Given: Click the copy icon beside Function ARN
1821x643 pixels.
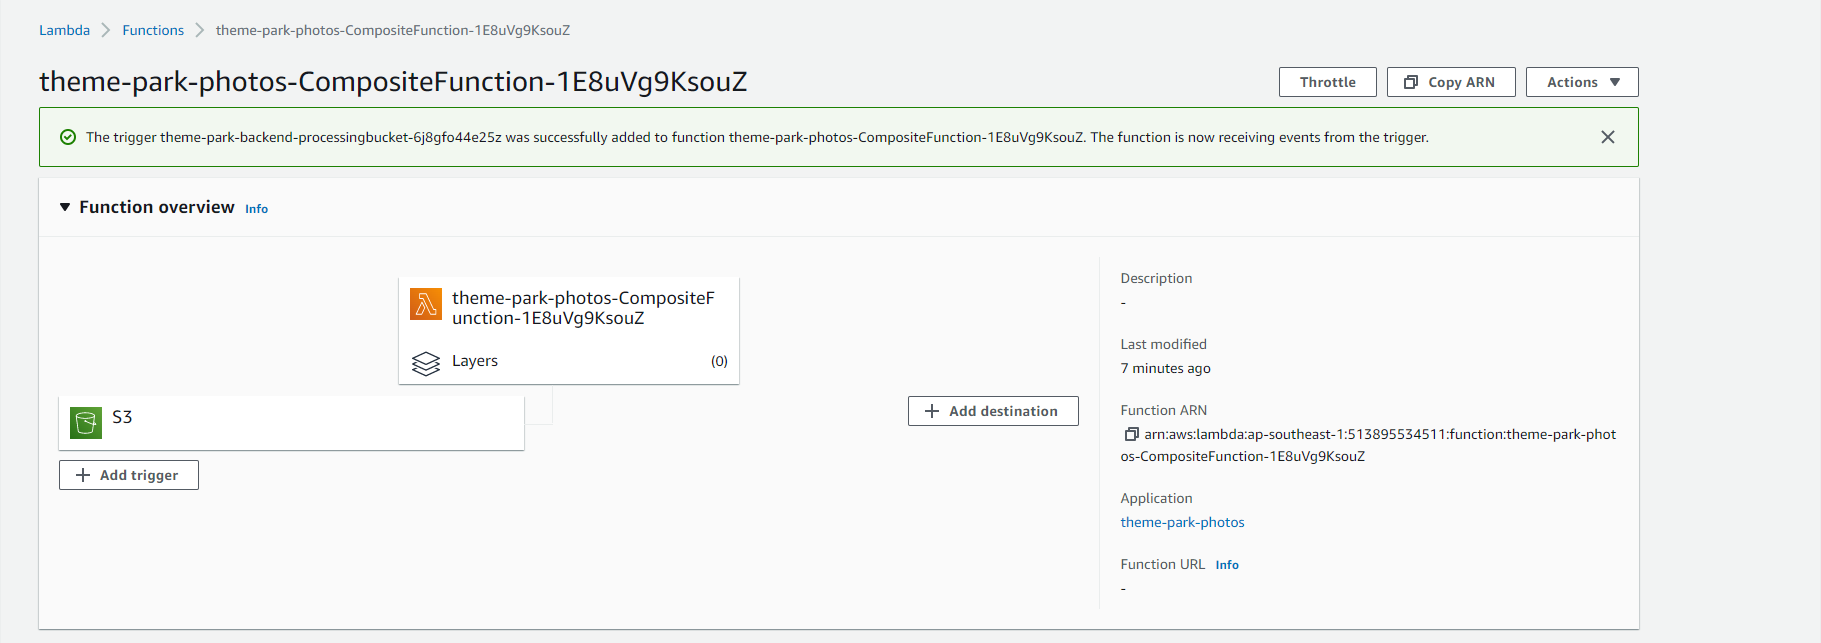Looking at the screenshot, I should [x=1131, y=434].
